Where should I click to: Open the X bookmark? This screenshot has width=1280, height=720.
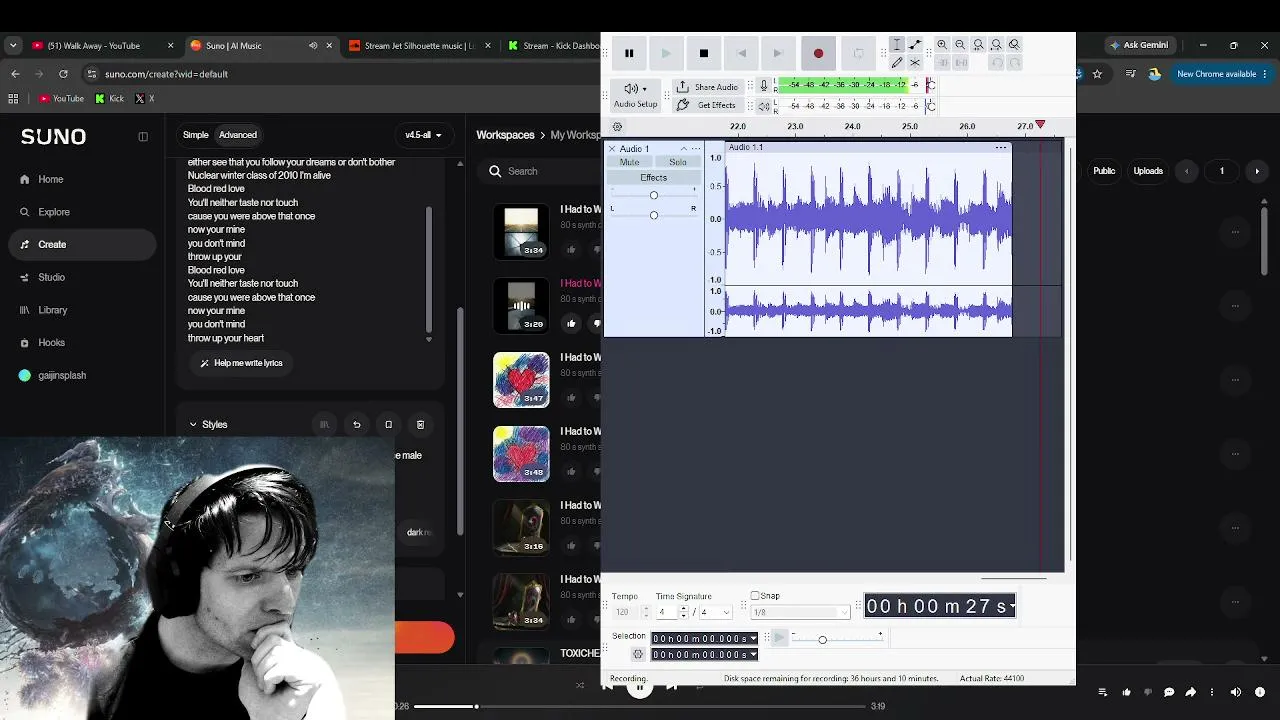pyautogui.click(x=145, y=99)
